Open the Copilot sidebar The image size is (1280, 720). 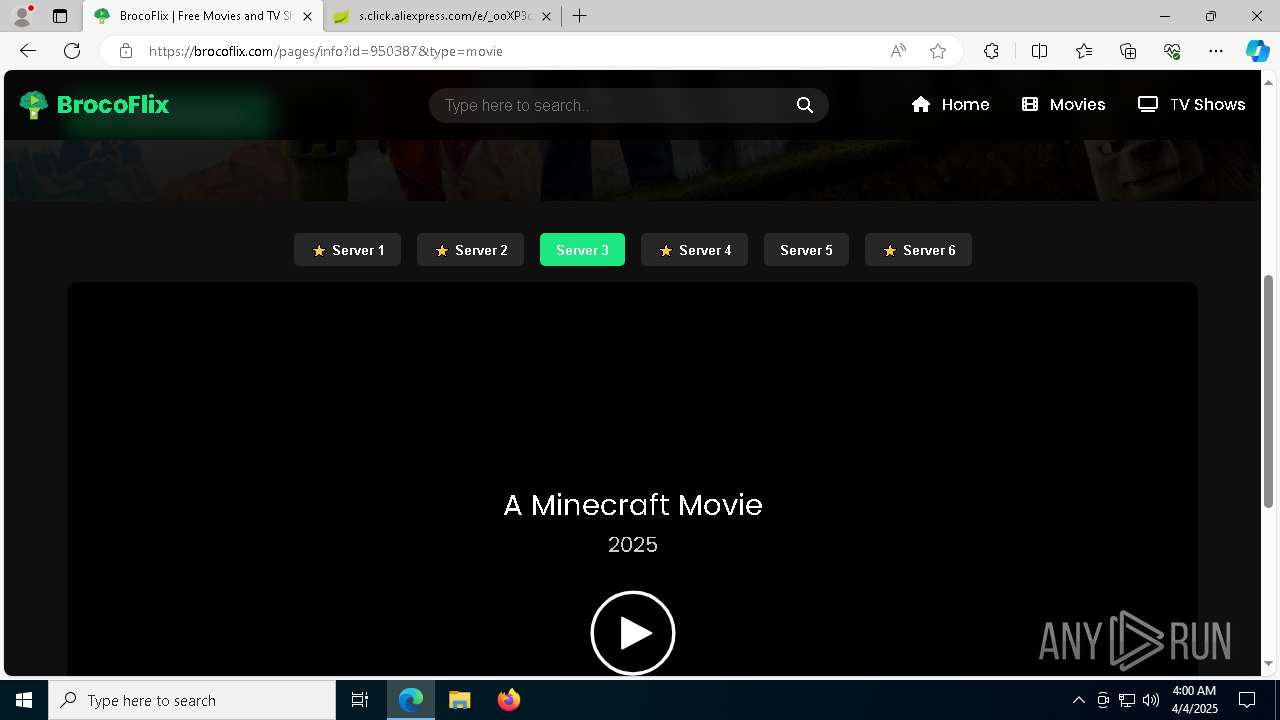pos(1257,51)
